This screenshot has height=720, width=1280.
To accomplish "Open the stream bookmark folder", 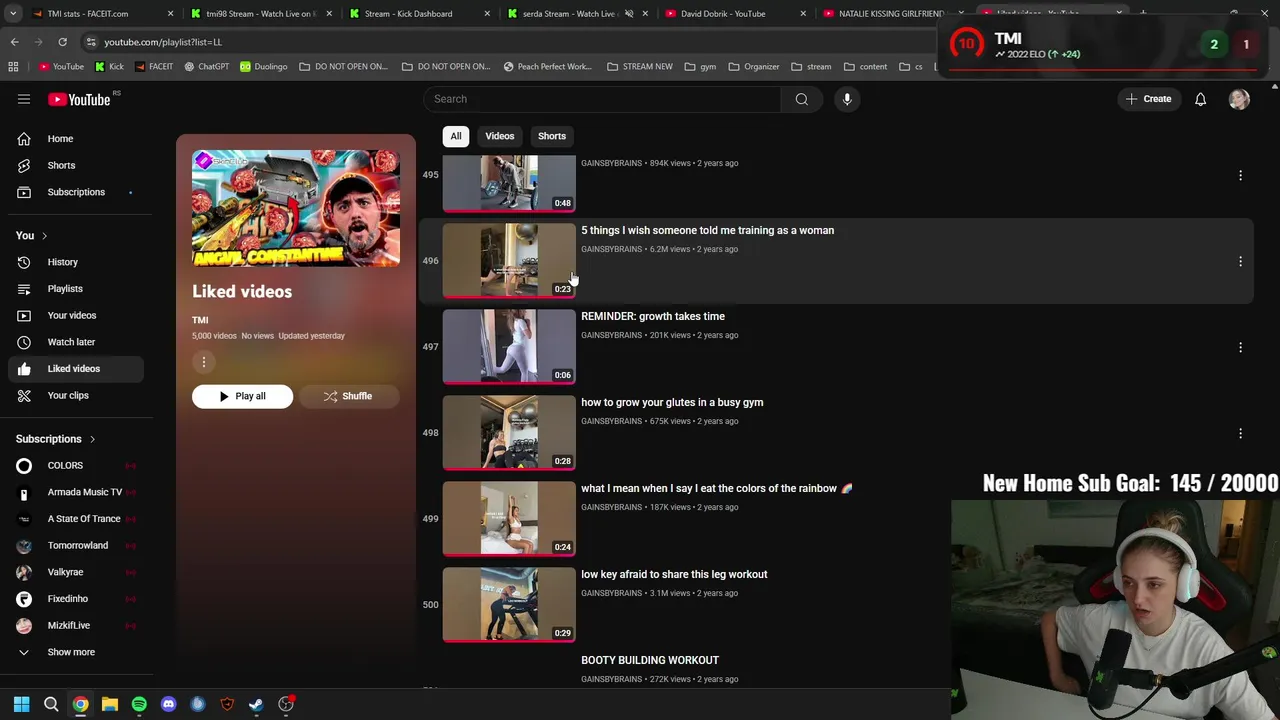I will [811, 67].
